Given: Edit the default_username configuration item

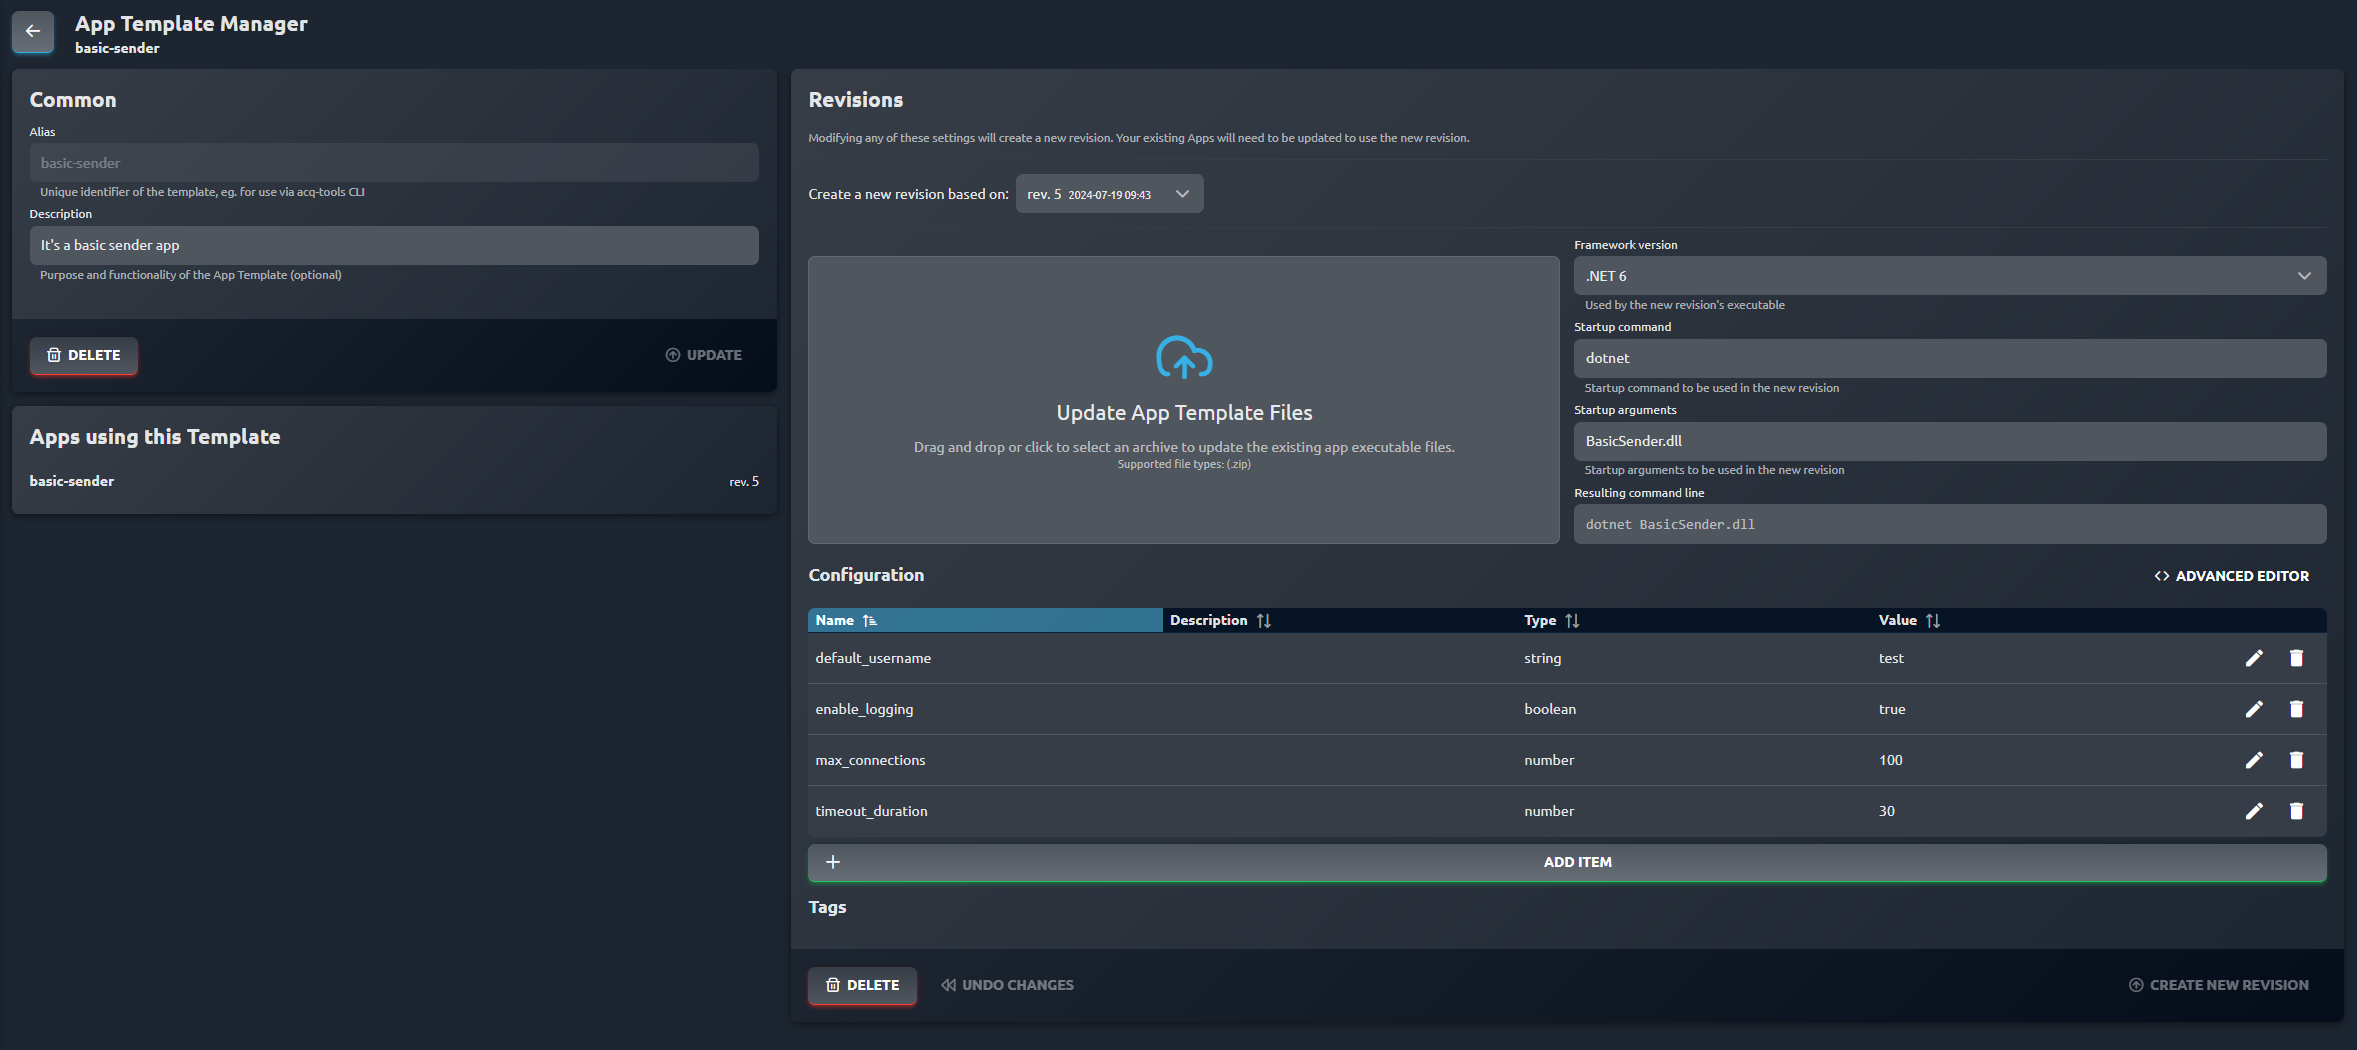Looking at the screenshot, I should click(2254, 658).
